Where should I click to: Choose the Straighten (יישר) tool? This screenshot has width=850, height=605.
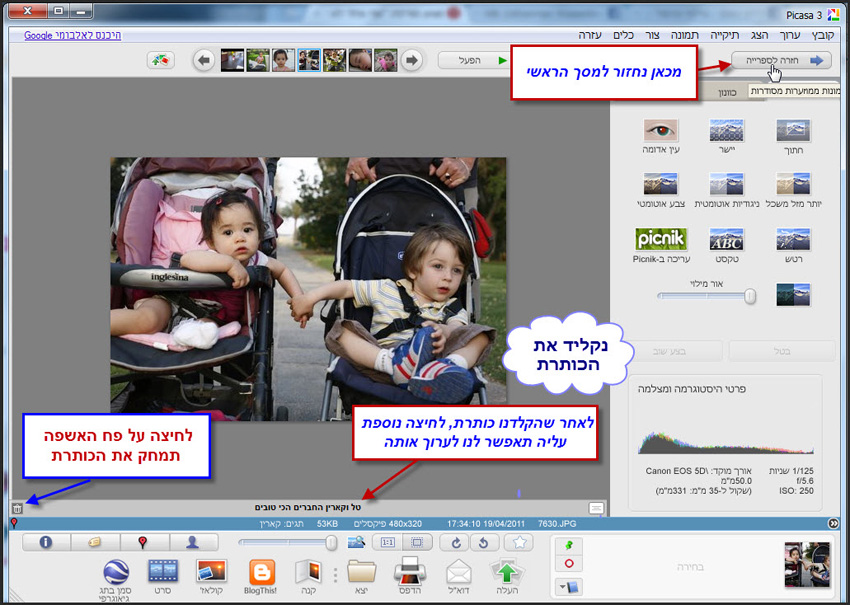coord(726,131)
